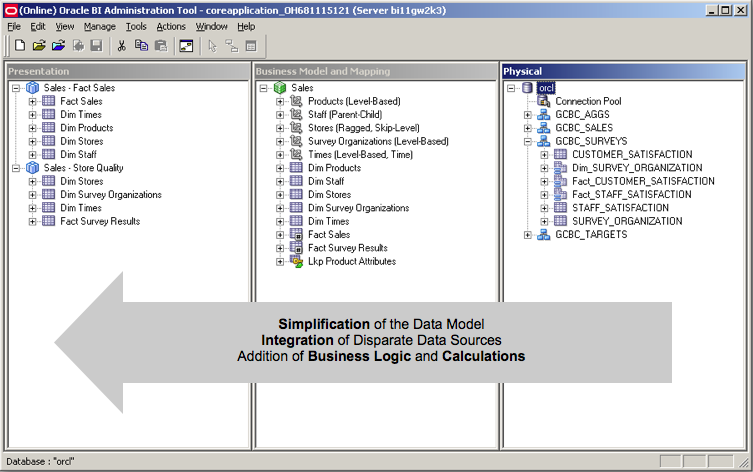Click the Cut scissors icon
The height and width of the screenshot is (472, 753).
[122, 46]
